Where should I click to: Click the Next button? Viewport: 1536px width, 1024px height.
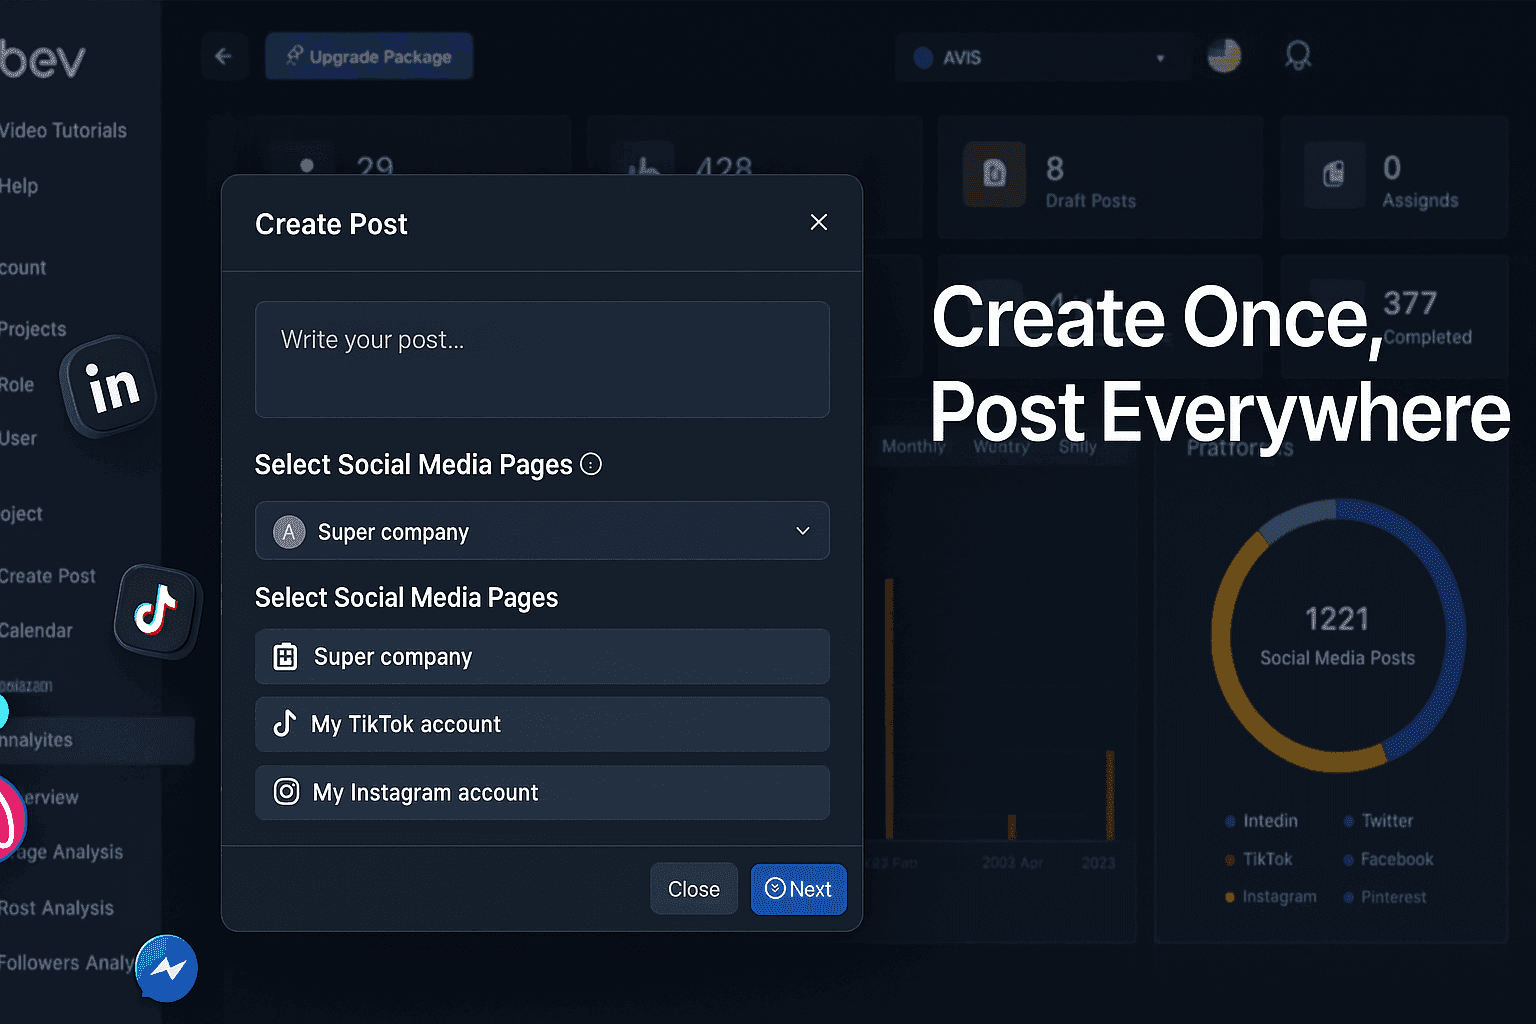point(798,889)
